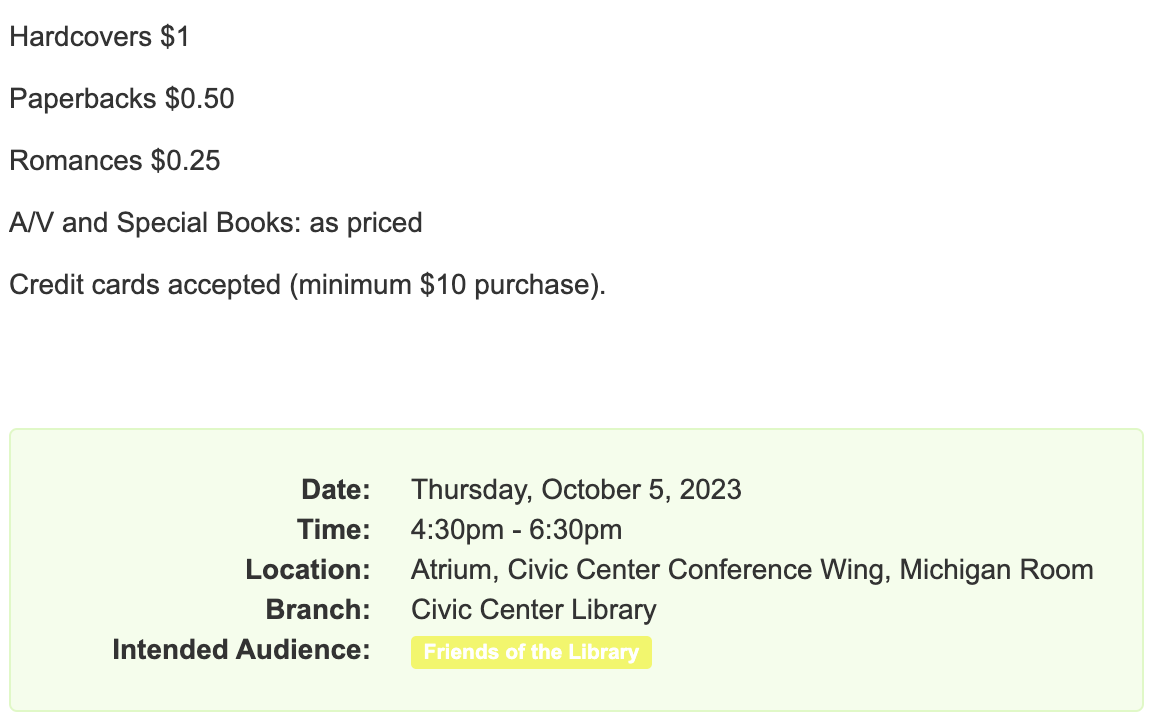Select the 4:30pm - 6:30pm time value
This screenshot has width=1158, height=722.
(x=517, y=530)
